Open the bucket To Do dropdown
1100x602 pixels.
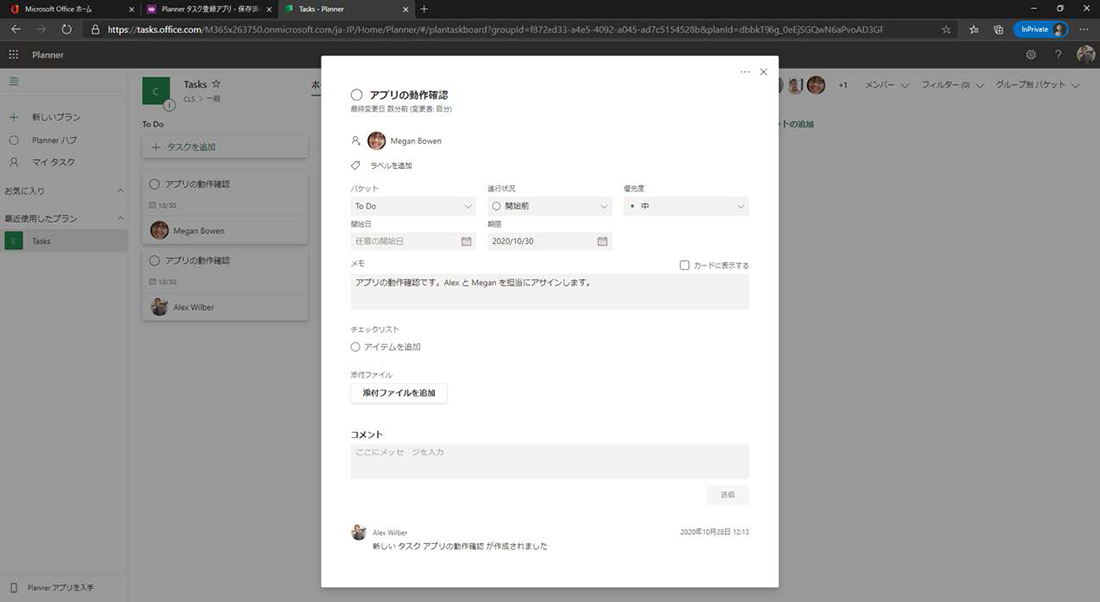[x=413, y=206]
